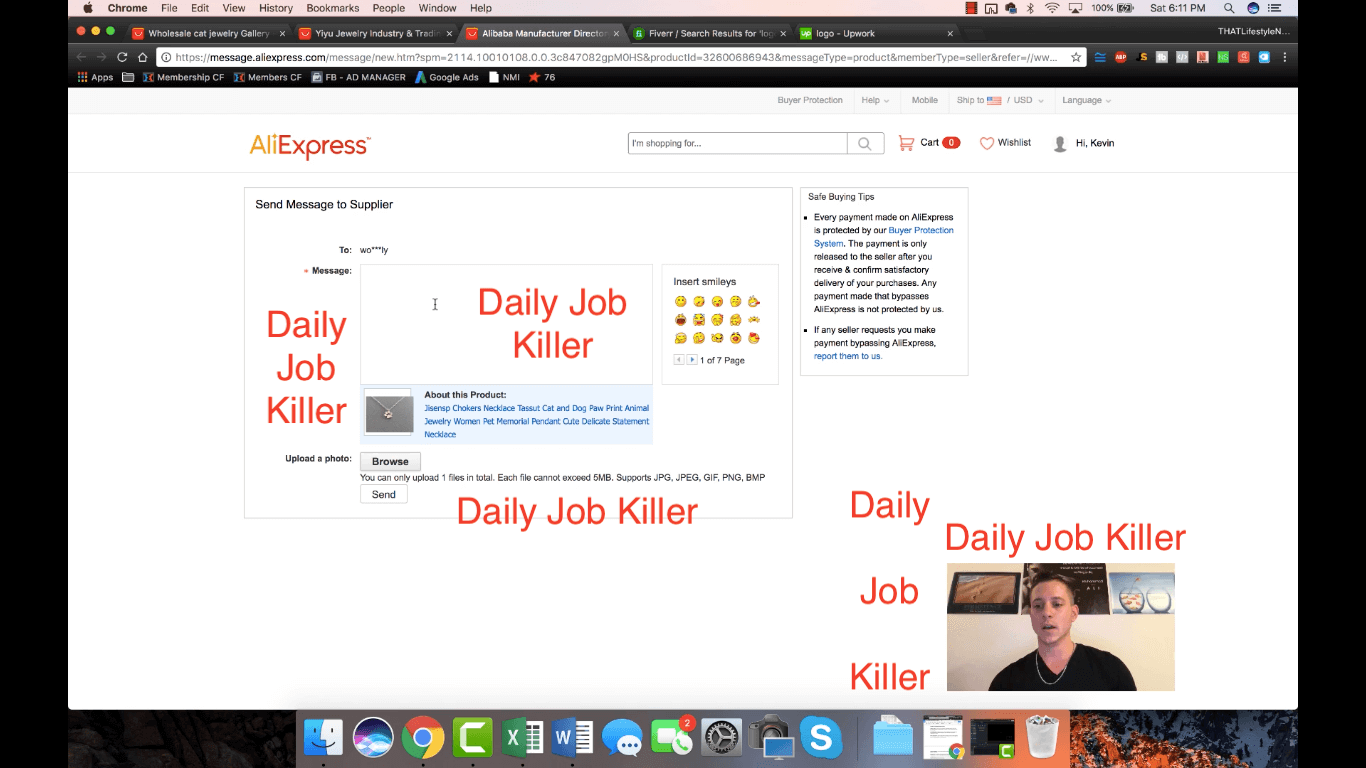The width and height of the screenshot is (1366, 768).
Task: Click the Mobile link in top bar
Action: [925, 100]
